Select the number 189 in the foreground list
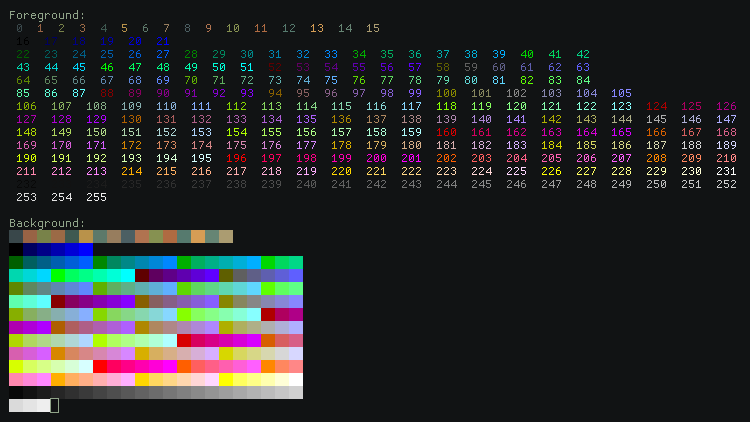750x422 pixels. point(726,146)
